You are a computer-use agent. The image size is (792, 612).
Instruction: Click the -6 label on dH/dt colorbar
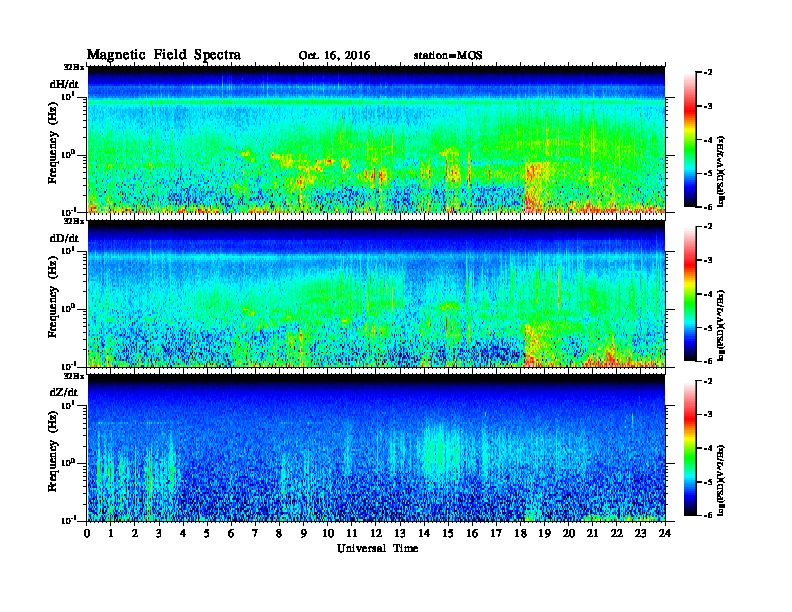click(x=708, y=207)
